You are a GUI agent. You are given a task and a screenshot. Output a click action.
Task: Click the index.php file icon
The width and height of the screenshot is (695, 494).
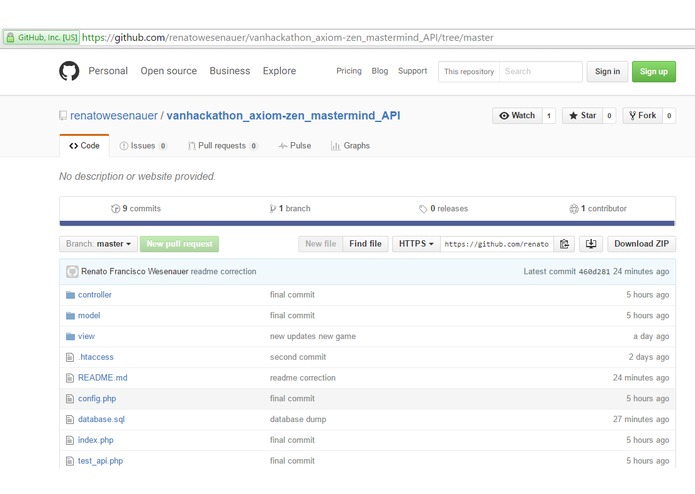coord(70,440)
